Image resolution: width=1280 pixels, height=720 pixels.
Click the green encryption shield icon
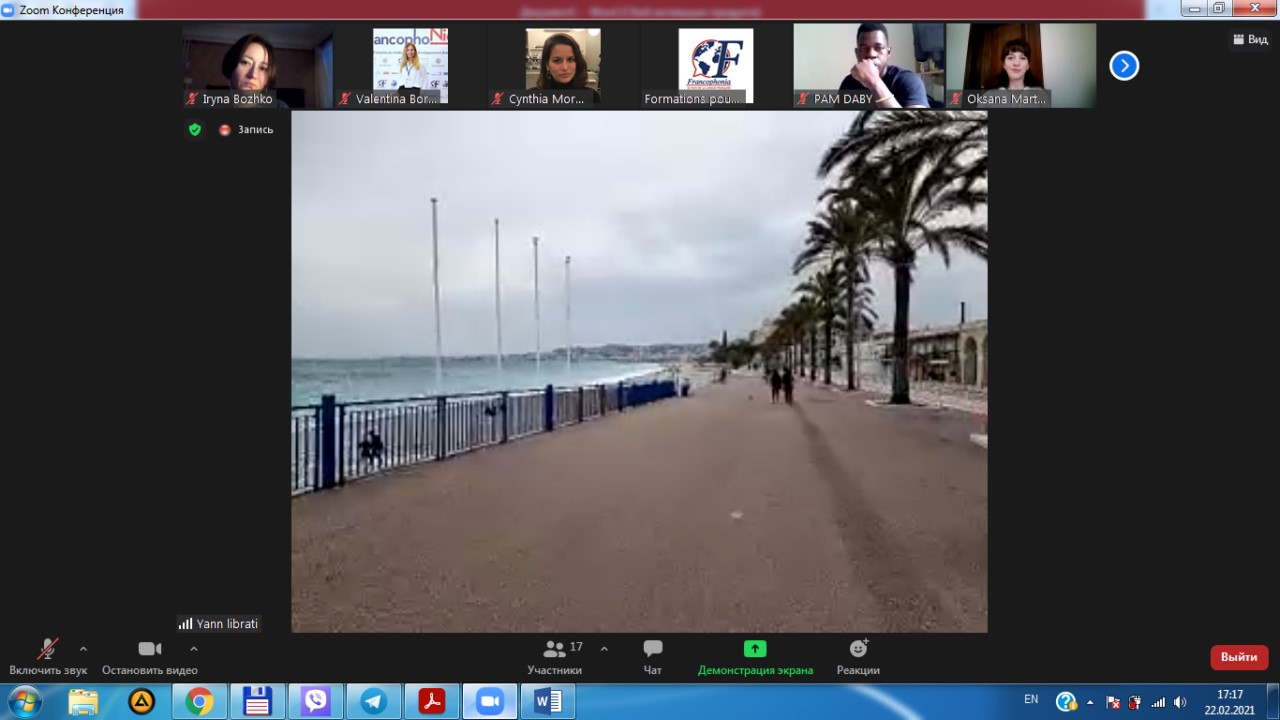tap(195, 129)
